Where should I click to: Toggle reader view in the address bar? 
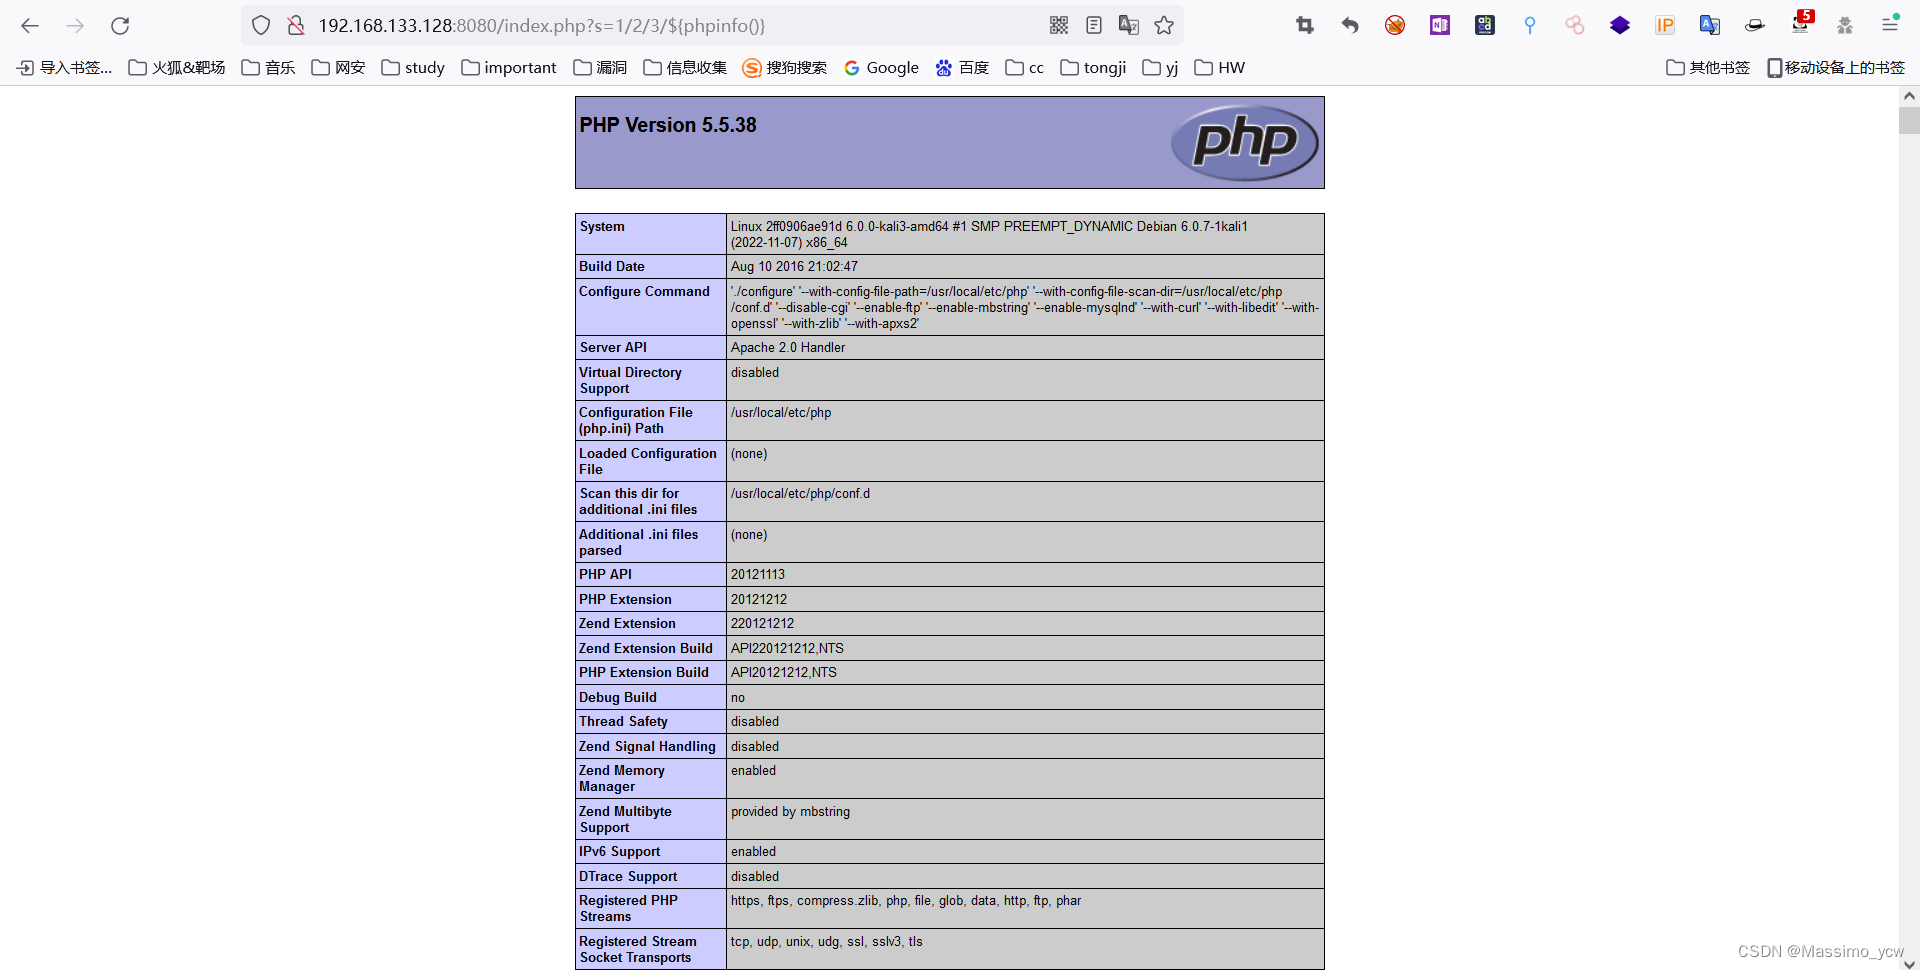(x=1094, y=26)
